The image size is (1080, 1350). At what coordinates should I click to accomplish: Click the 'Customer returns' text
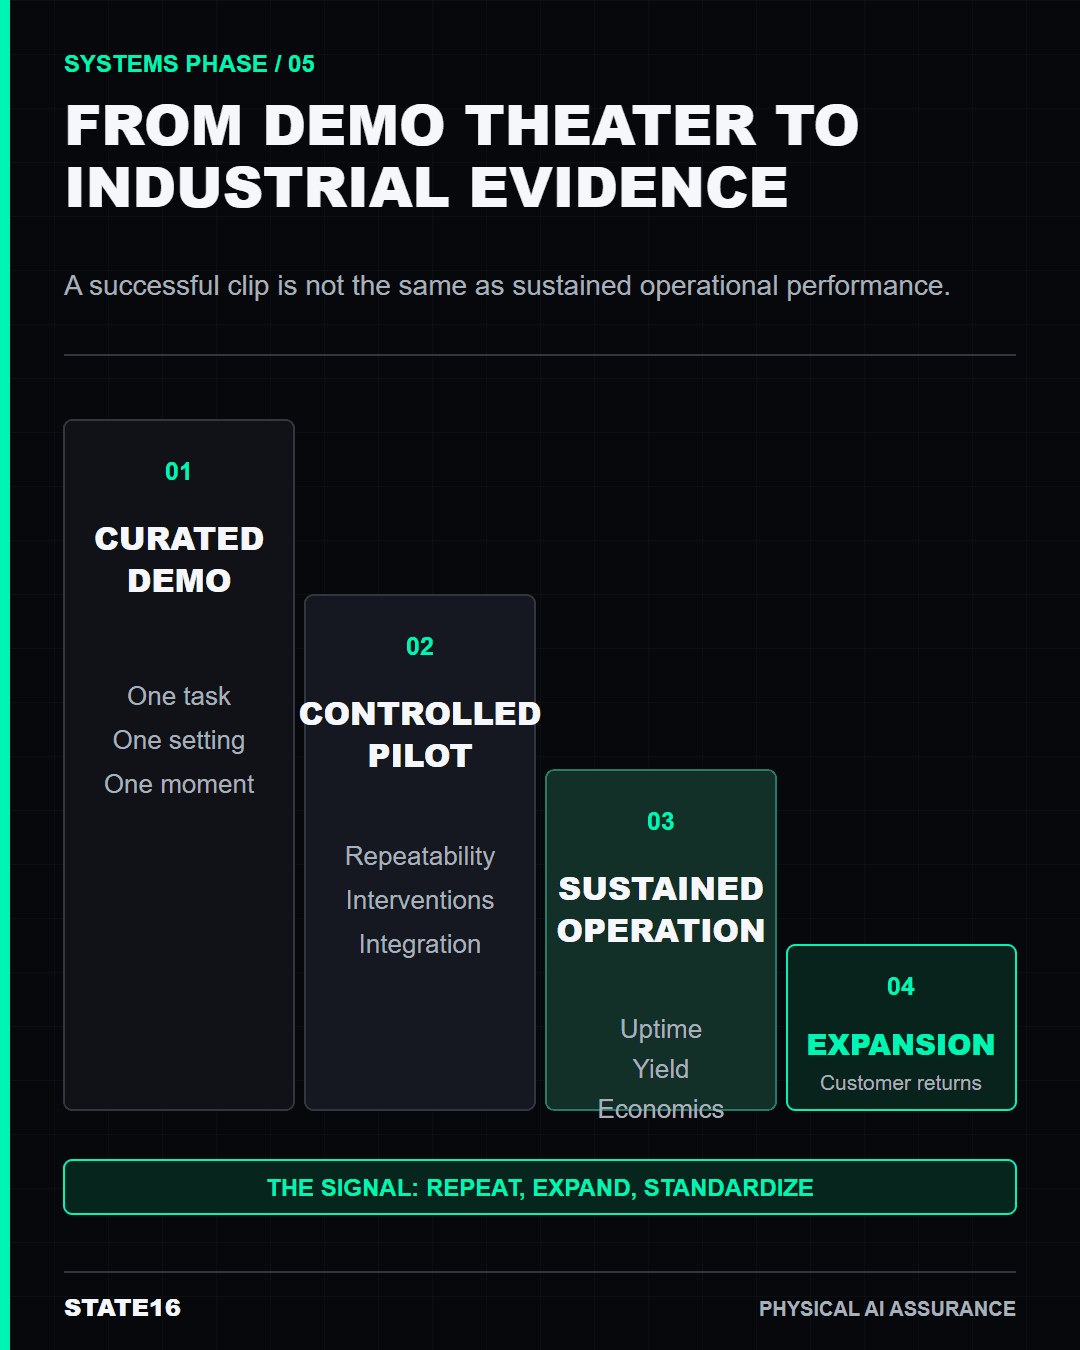pyautogui.click(x=901, y=1083)
